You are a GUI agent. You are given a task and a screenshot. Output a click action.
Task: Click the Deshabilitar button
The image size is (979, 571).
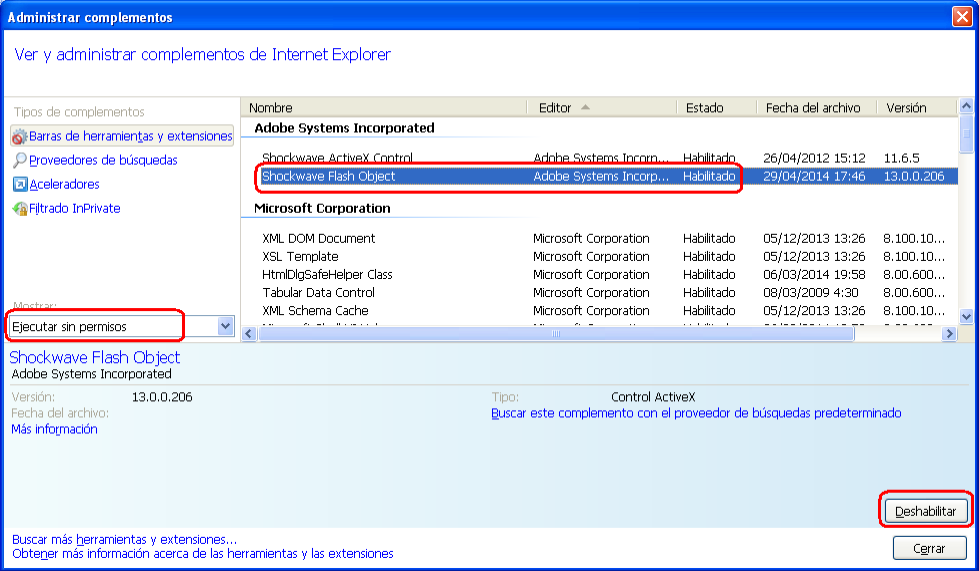[925, 511]
